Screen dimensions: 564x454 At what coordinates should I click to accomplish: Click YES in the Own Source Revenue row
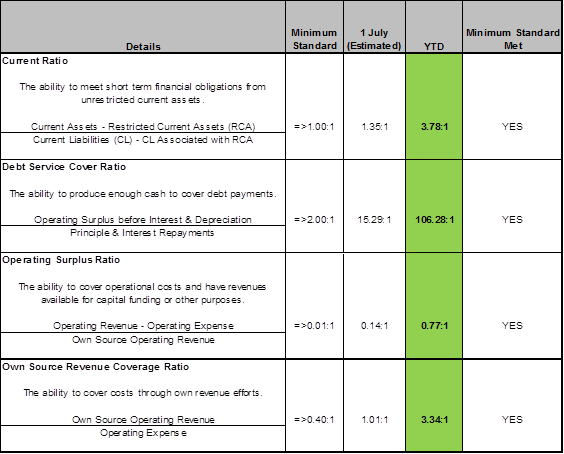pos(512,419)
